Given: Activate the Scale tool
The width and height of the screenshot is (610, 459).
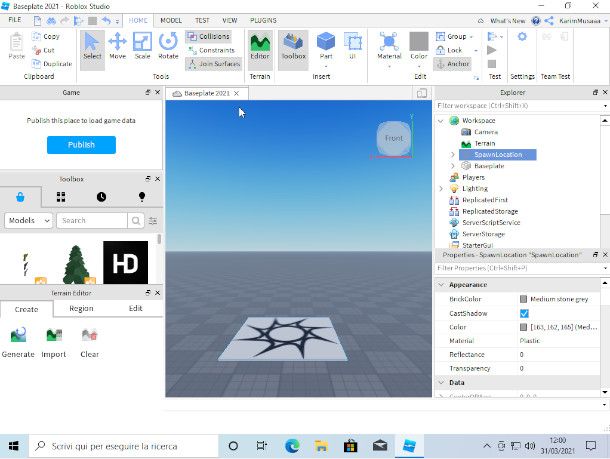Looking at the screenshot, I should [142, 46].
